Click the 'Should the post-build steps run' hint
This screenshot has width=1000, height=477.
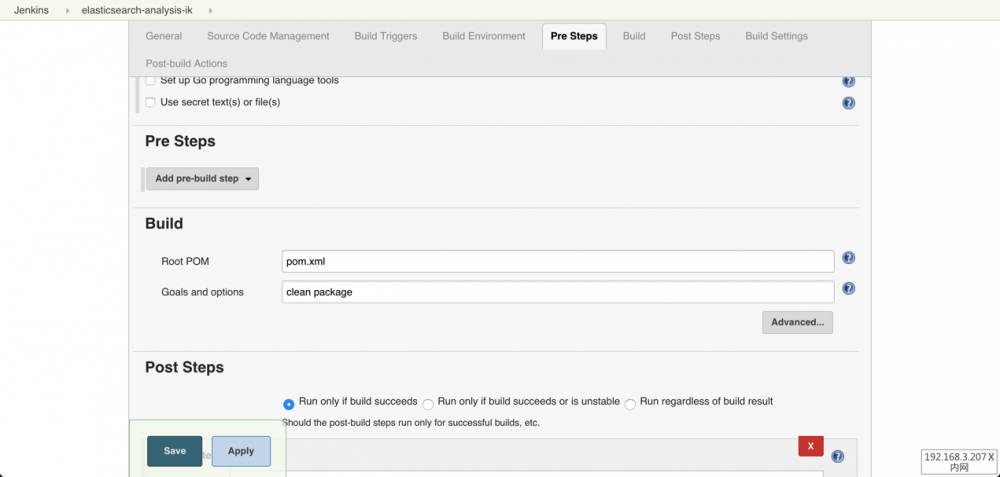(x=411, y=422)
